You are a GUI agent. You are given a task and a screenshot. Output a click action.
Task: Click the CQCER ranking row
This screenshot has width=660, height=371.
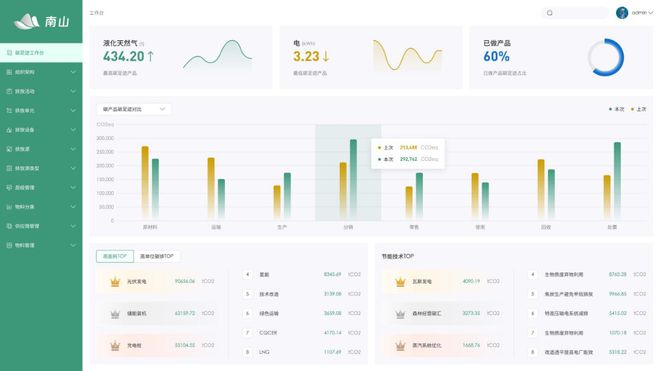pos(302,333)
